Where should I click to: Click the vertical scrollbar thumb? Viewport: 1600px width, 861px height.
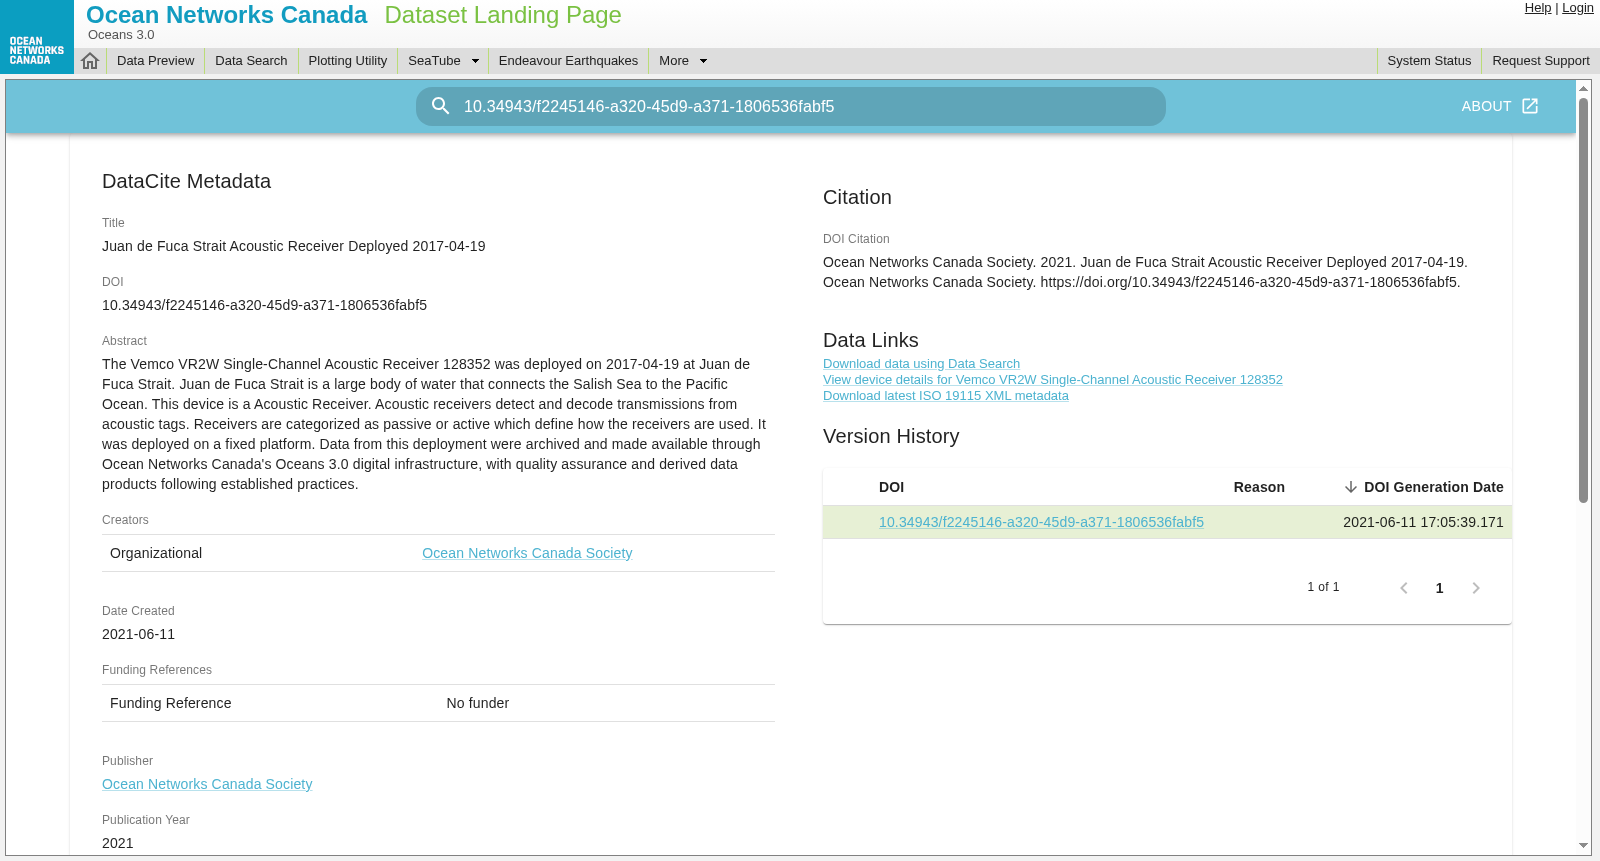click(1583, 300)
